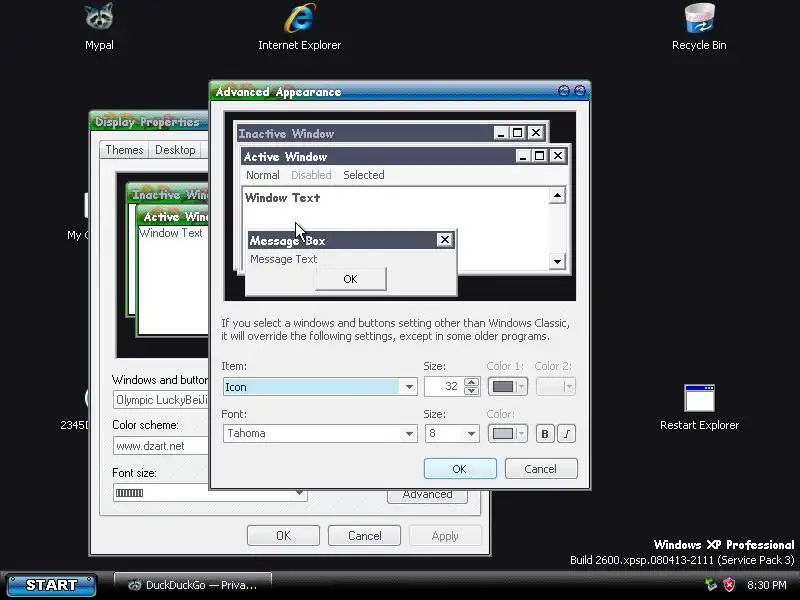The width and height of the screenshot is (800, 600).
Task: Open the Font dropdown showing Tahoma
Action: pos(320,433)
